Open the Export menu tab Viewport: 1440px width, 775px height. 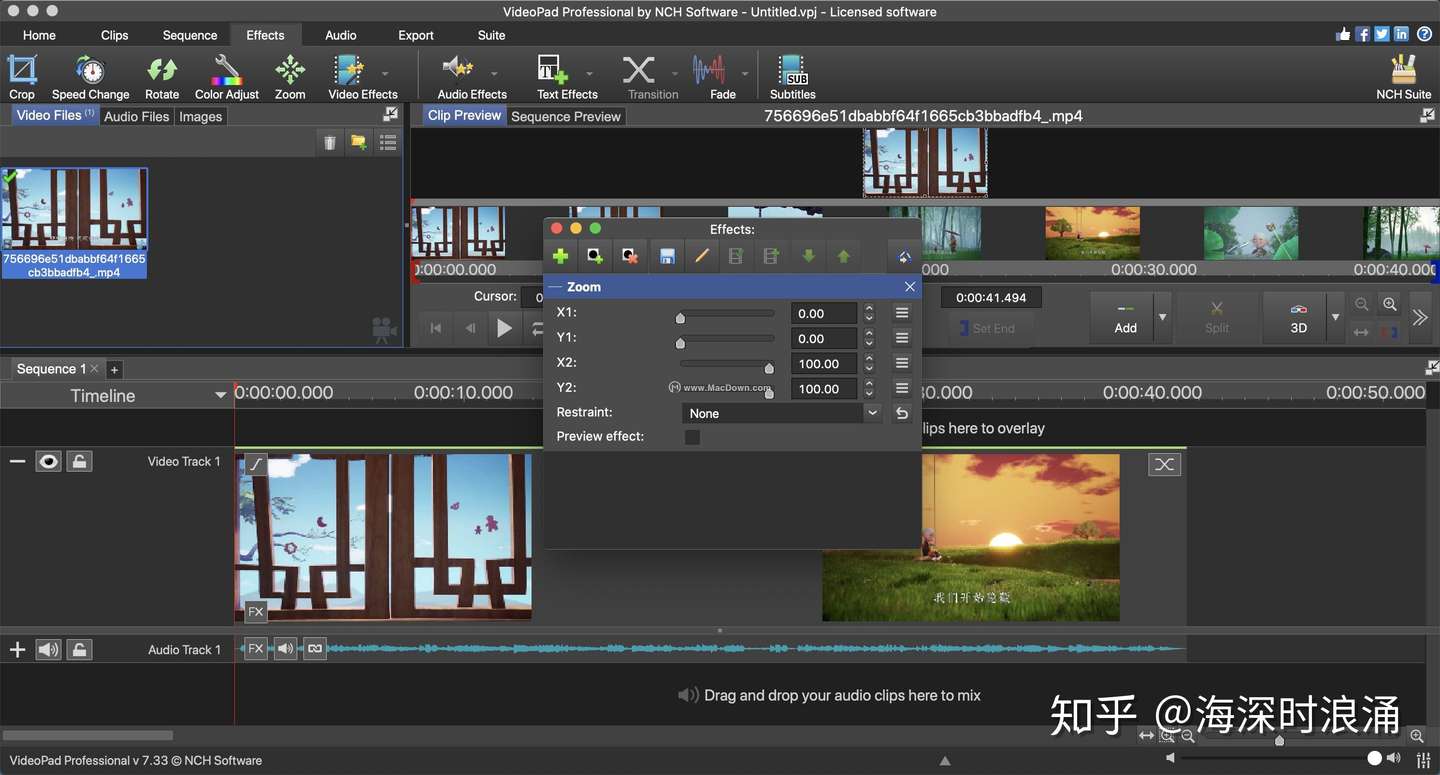click(x=416, y=35)
